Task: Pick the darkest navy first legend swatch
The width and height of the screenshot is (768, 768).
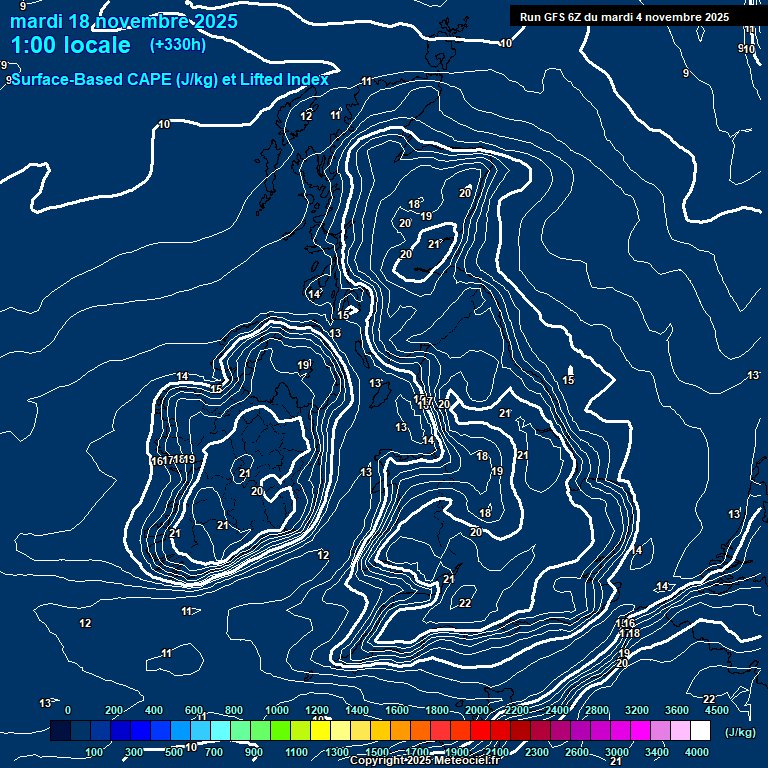Action: 60,732
